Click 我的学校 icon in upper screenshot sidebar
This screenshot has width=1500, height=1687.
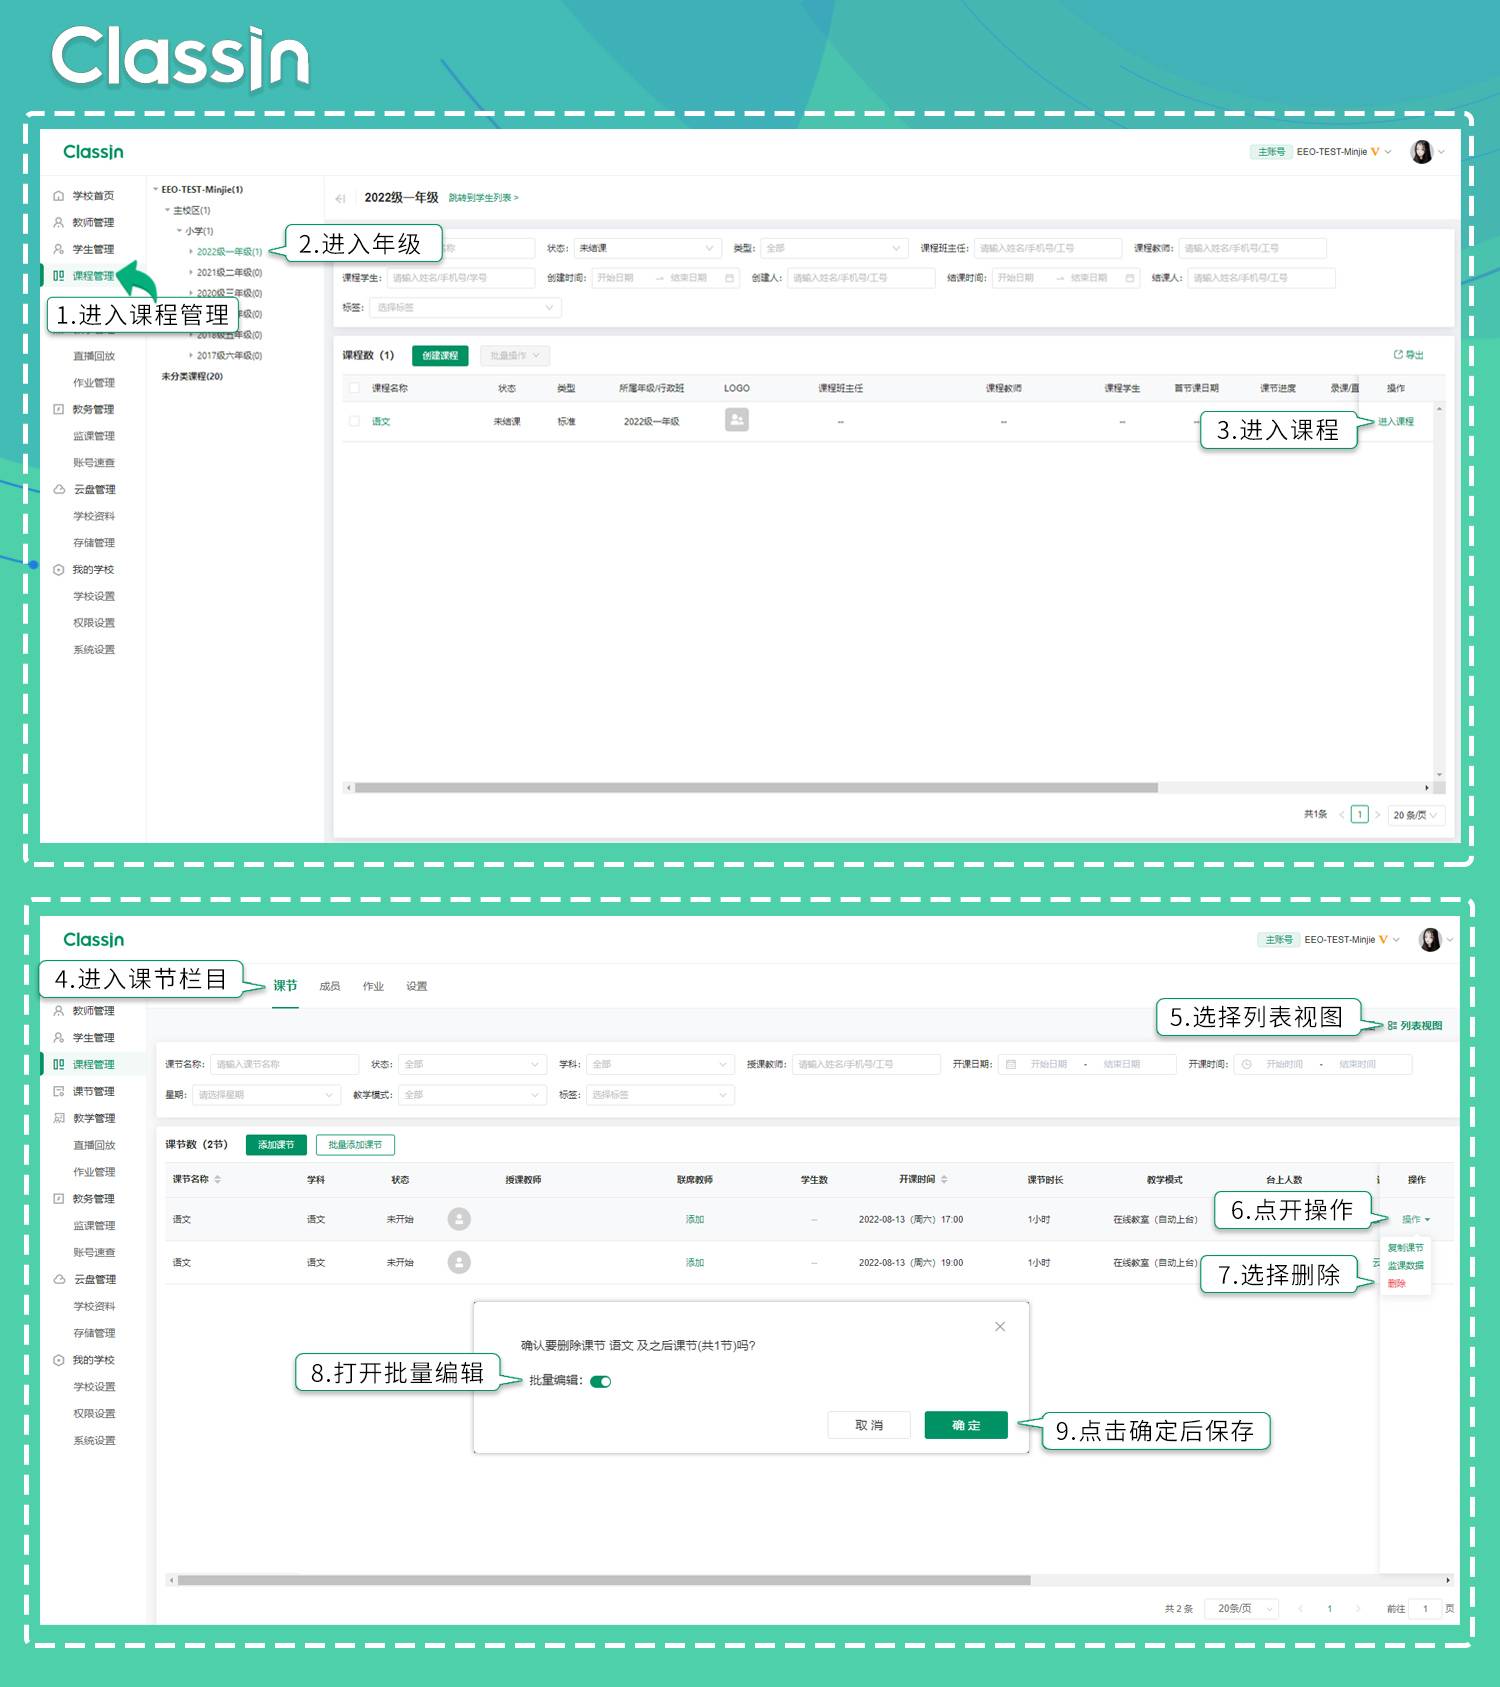[59, 570]
